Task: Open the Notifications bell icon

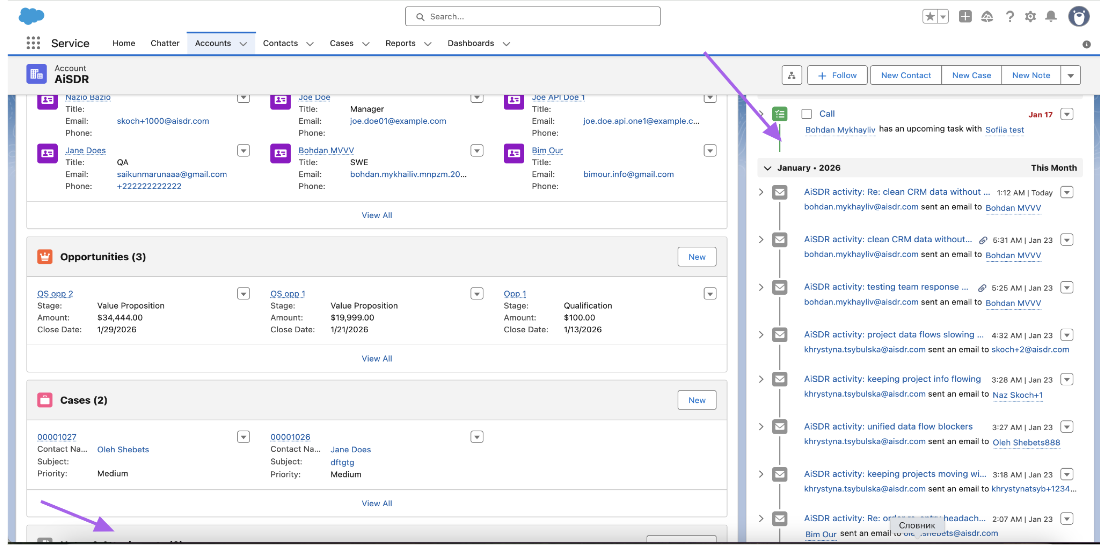Action: click(1051, 17)
